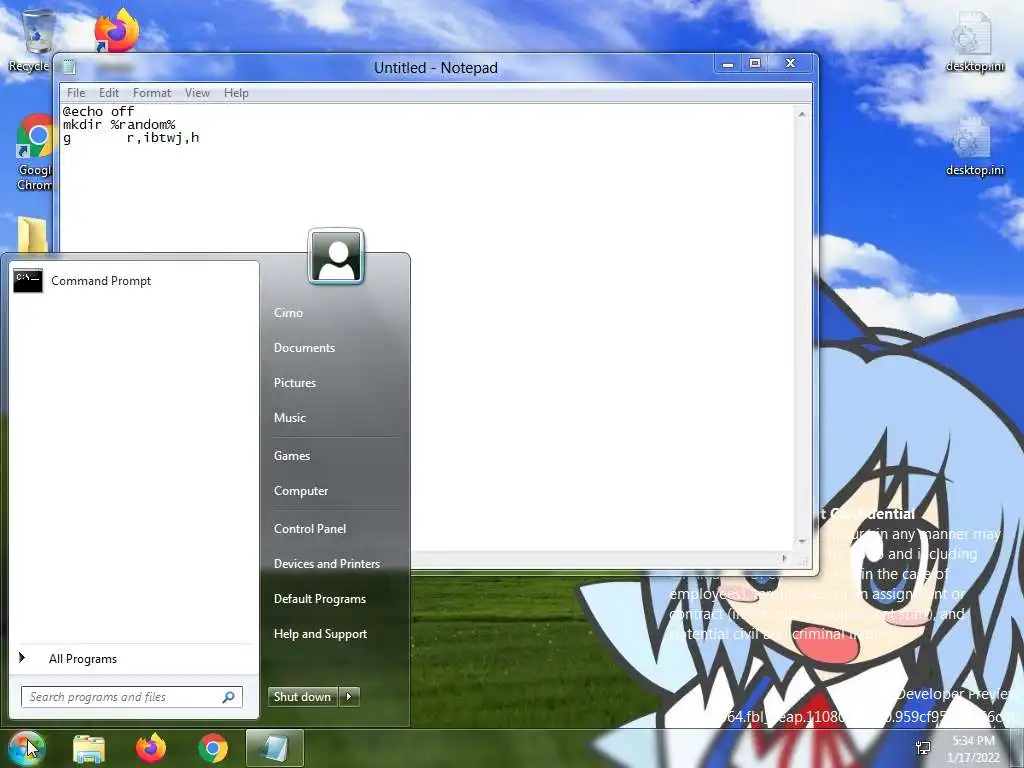Open the Cirno user folder link
The height and width of the screenshot is (768, 1024).
pos(288,313)
